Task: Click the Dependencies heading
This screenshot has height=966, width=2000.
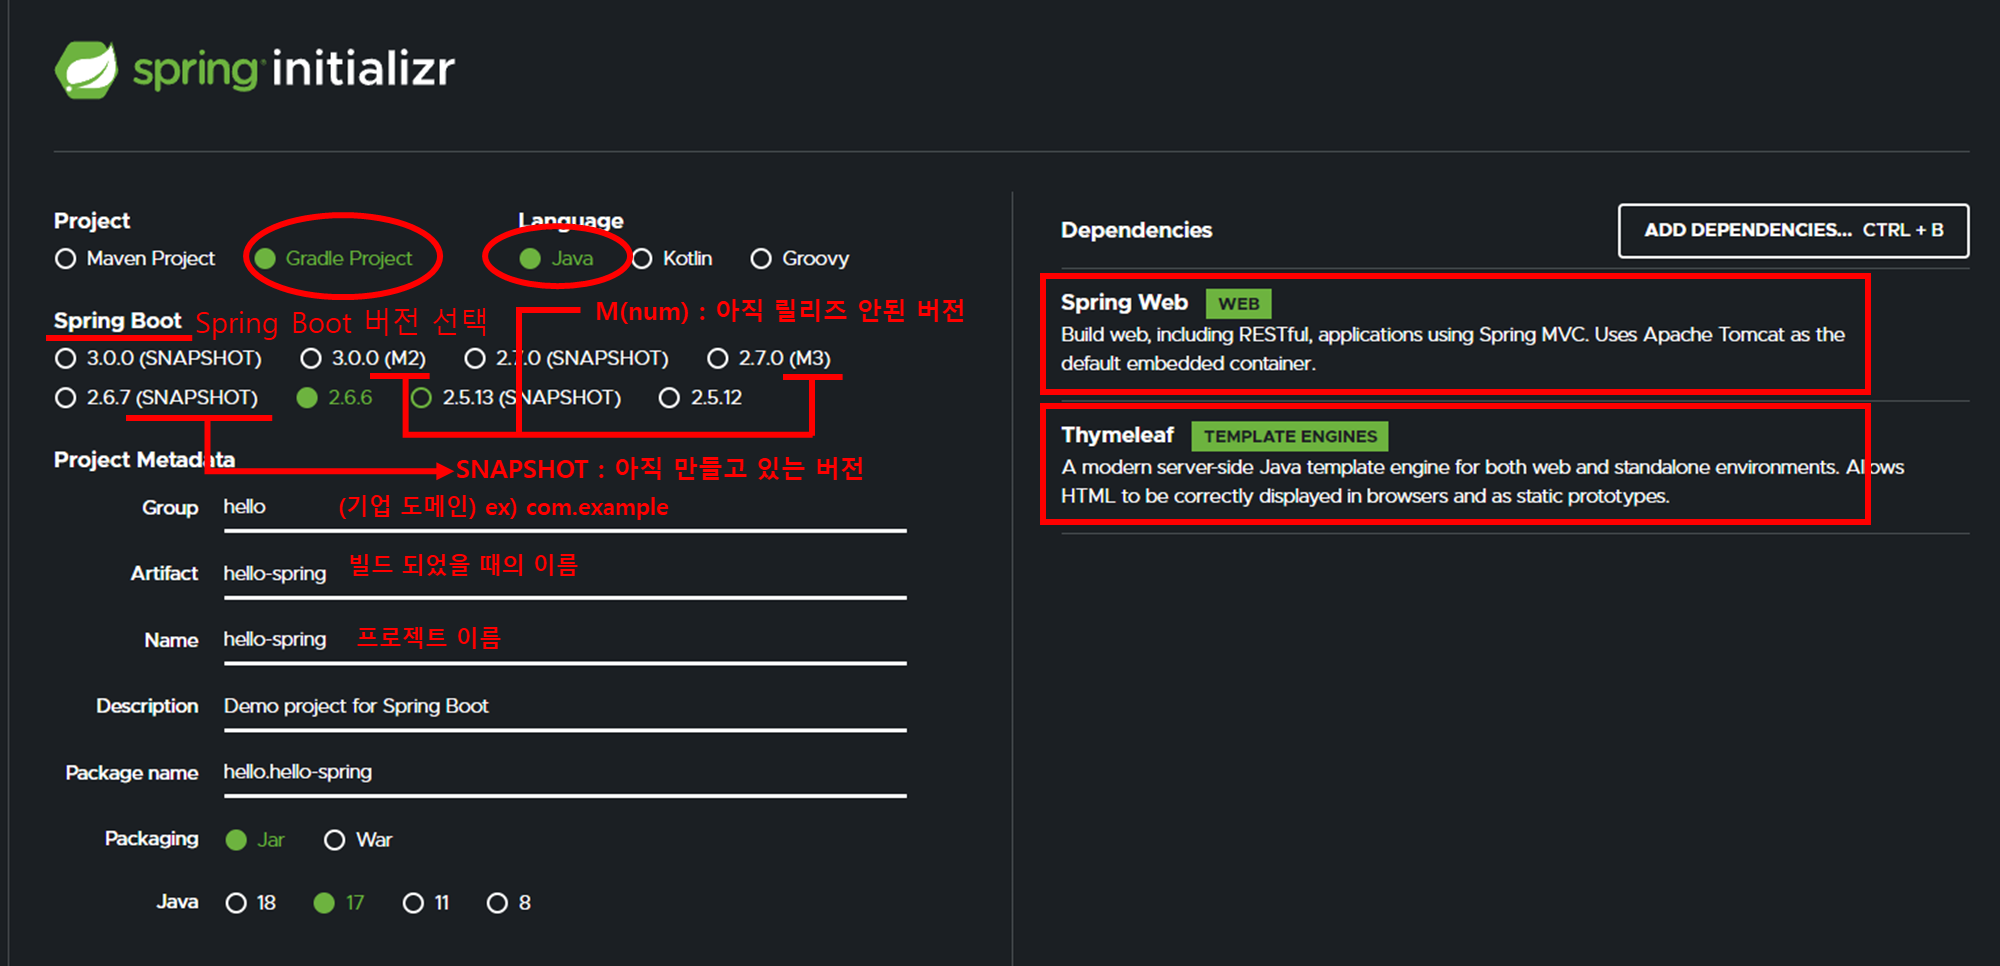Action: pyautogui.click(x=1136, y=230)
